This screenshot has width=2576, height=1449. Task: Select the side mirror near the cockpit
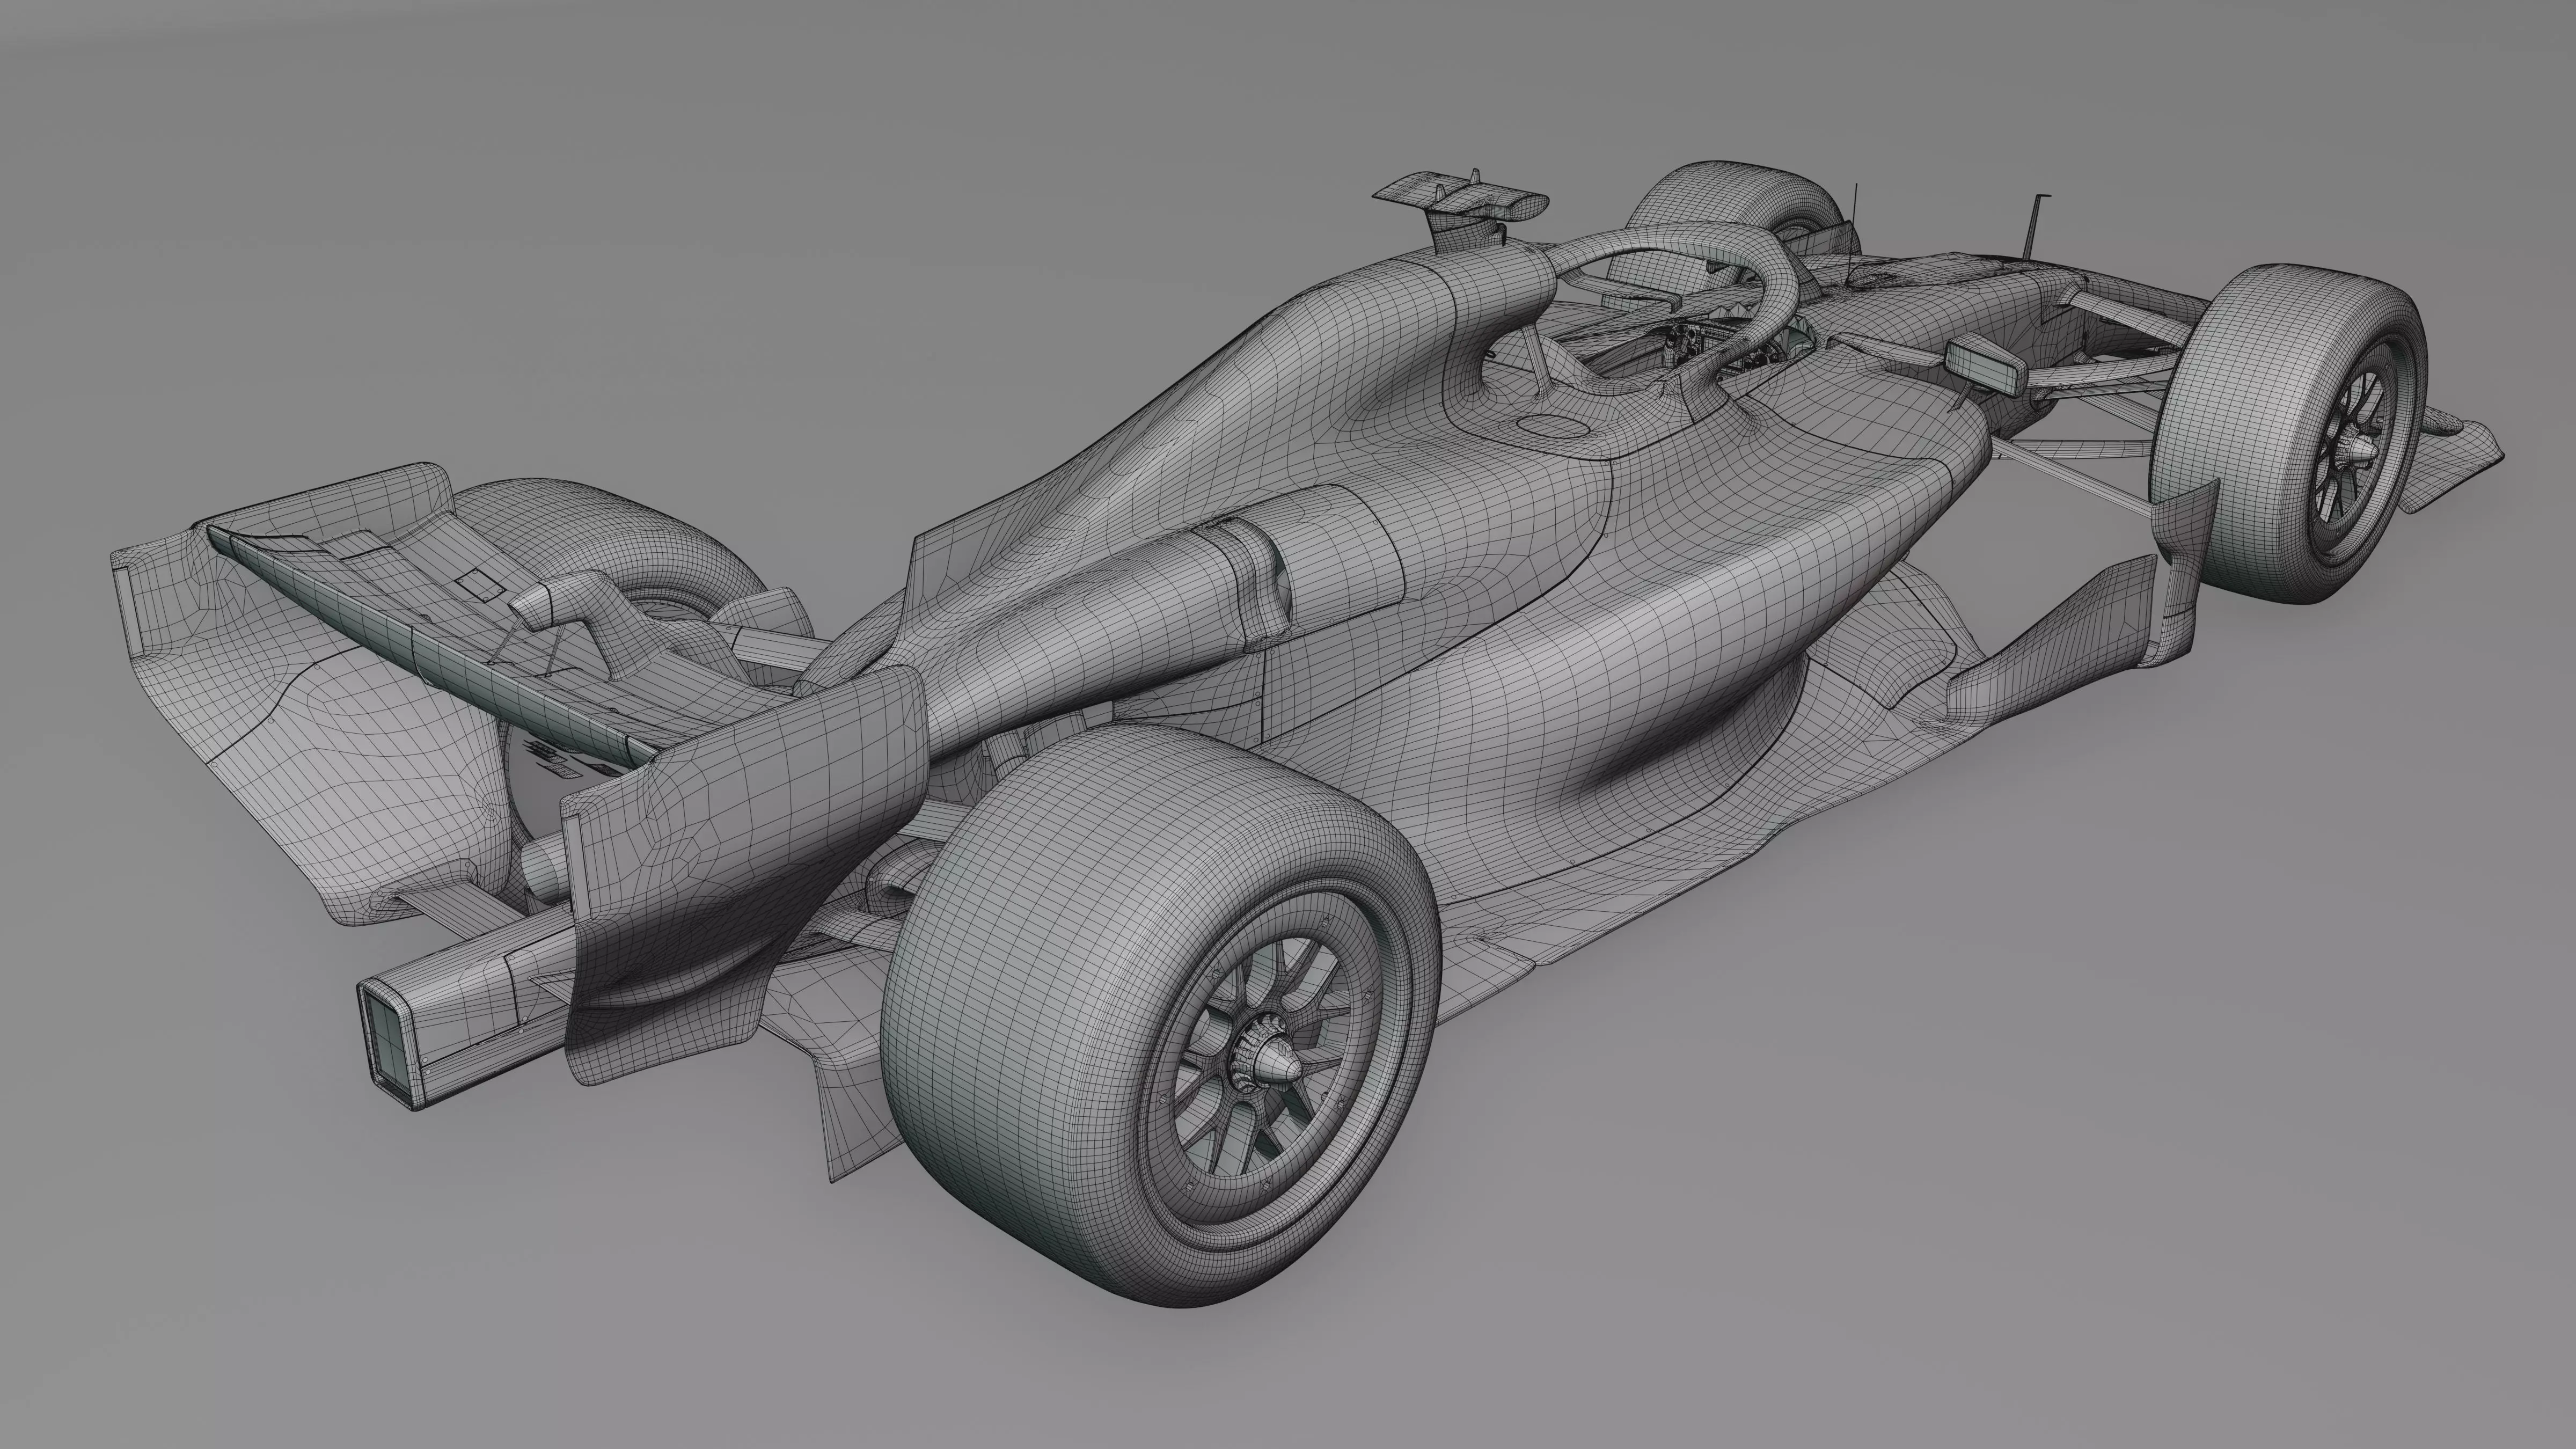pos(1986,365)
